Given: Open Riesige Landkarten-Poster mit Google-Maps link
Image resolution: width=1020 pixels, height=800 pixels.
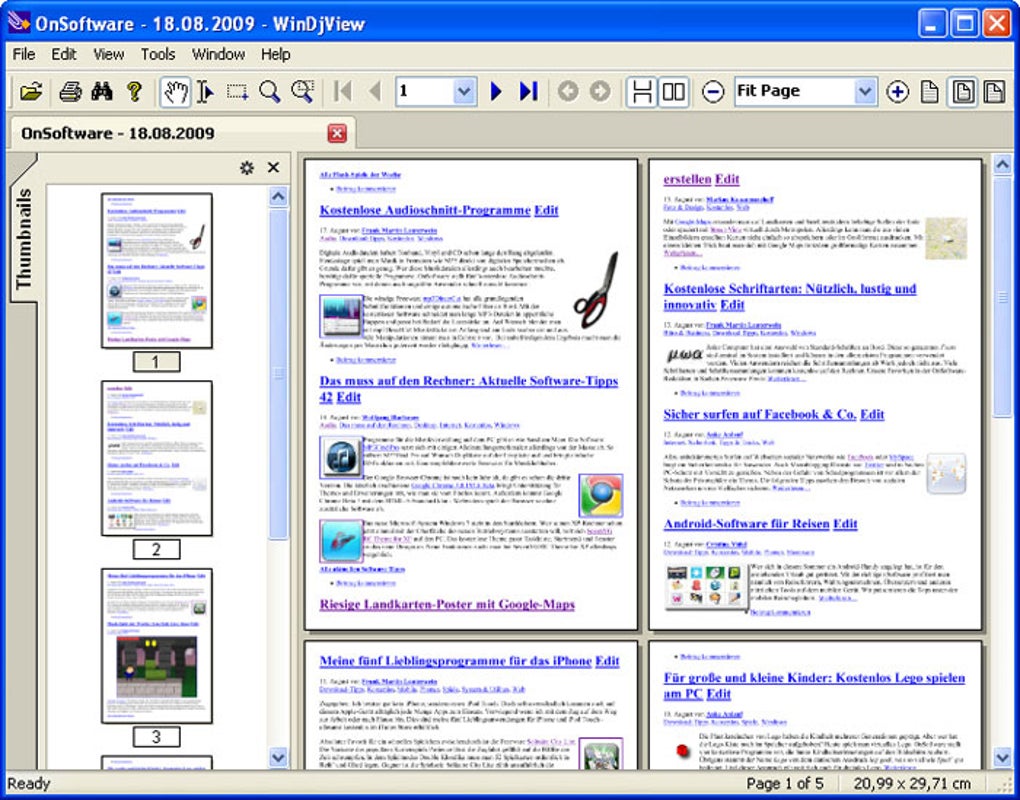Looking at the screenshot, I should [447, 604].
